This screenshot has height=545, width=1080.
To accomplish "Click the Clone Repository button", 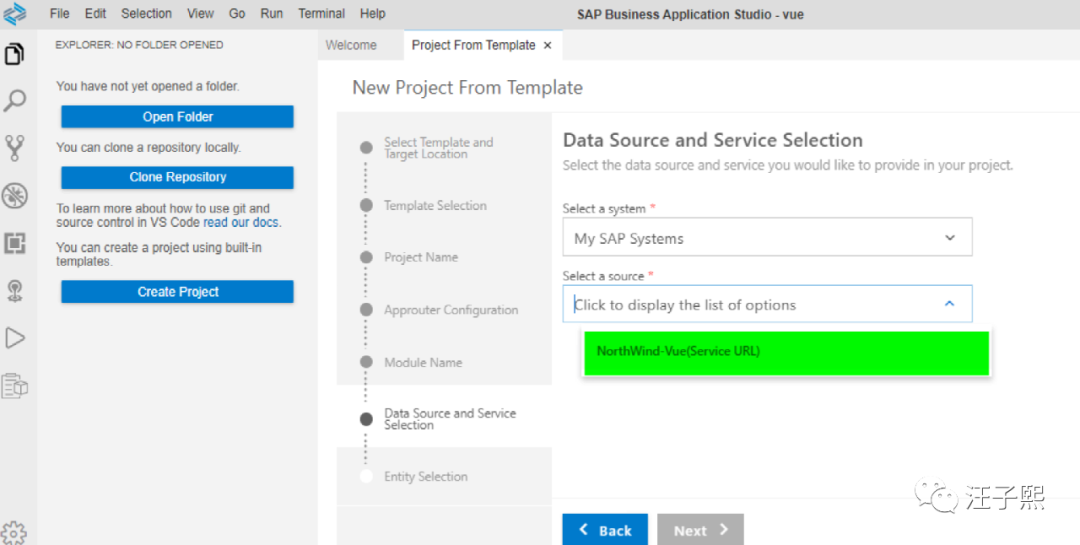I will coord(177,177).
